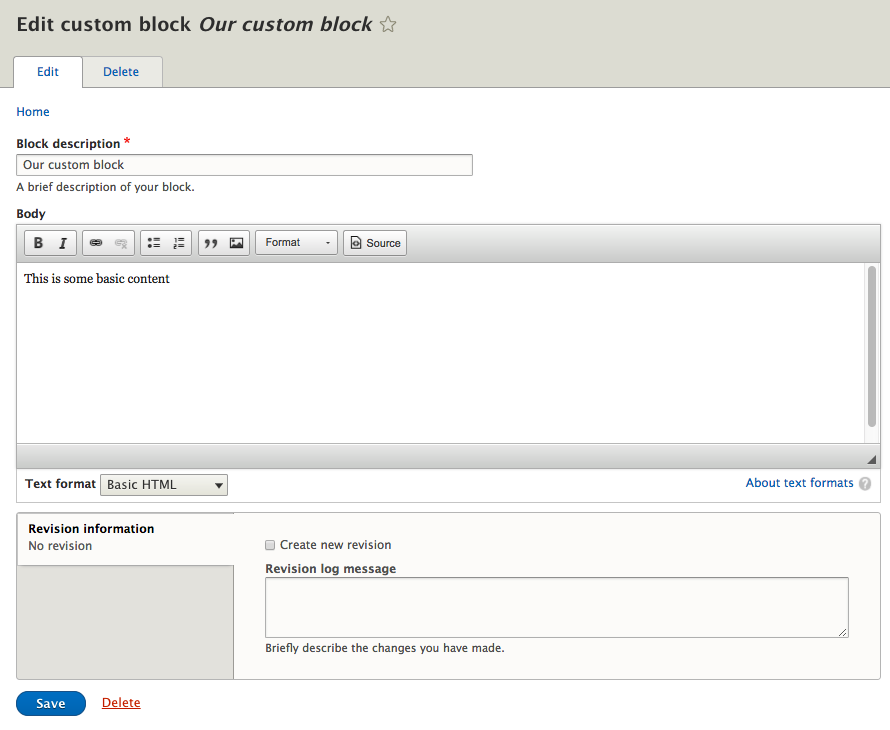Open the Format dropdown in the editor

point(296,243)
